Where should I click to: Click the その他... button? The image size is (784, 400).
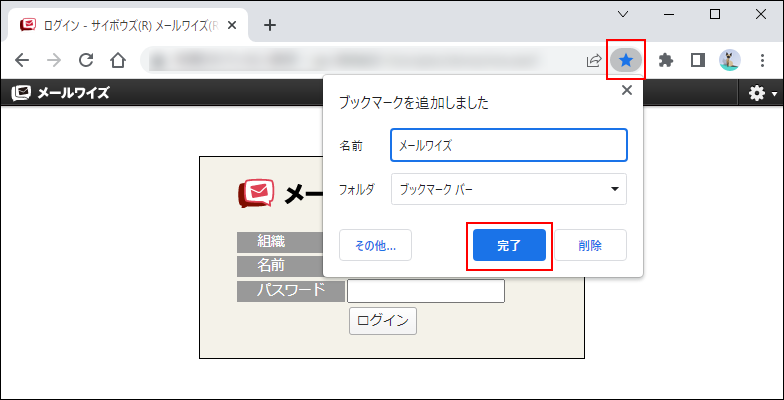(376, 245)
